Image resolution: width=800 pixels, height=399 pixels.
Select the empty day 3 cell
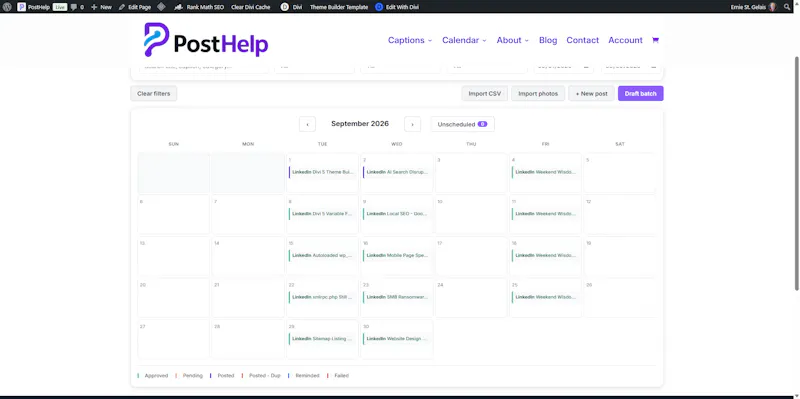(x=471, y=173)
